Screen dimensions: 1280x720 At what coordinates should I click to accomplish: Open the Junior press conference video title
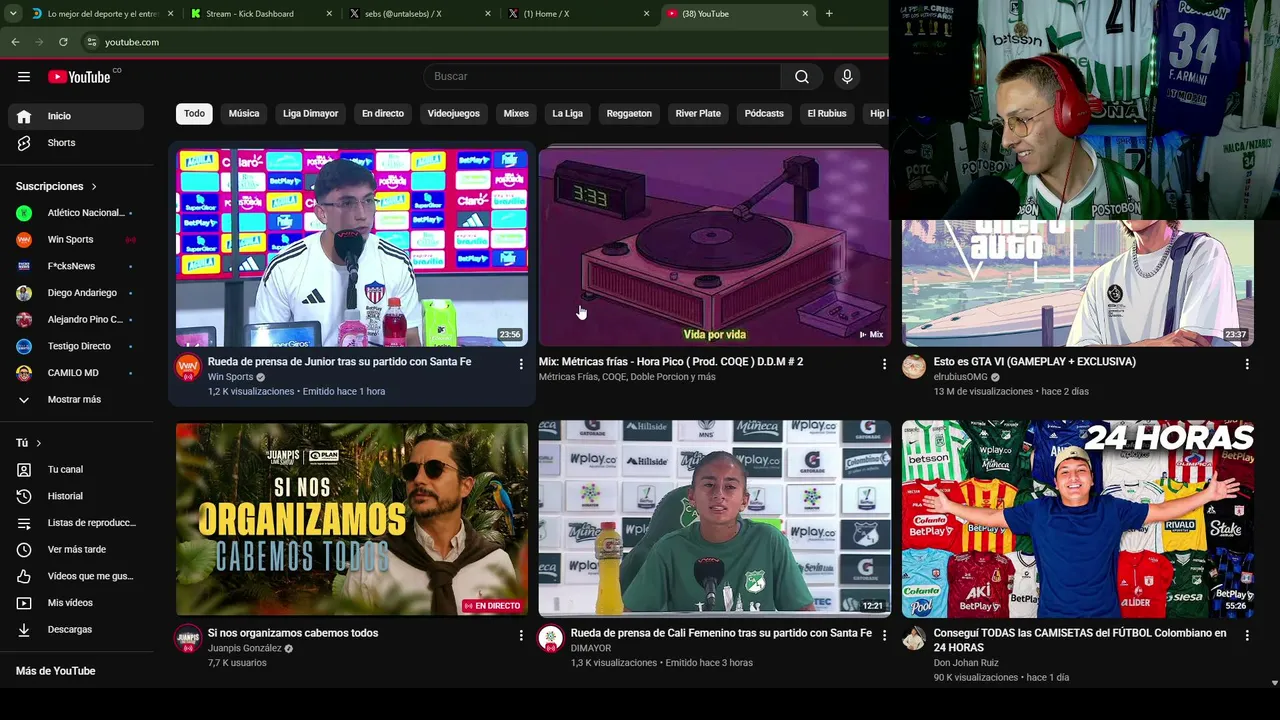tap(339, 362)
